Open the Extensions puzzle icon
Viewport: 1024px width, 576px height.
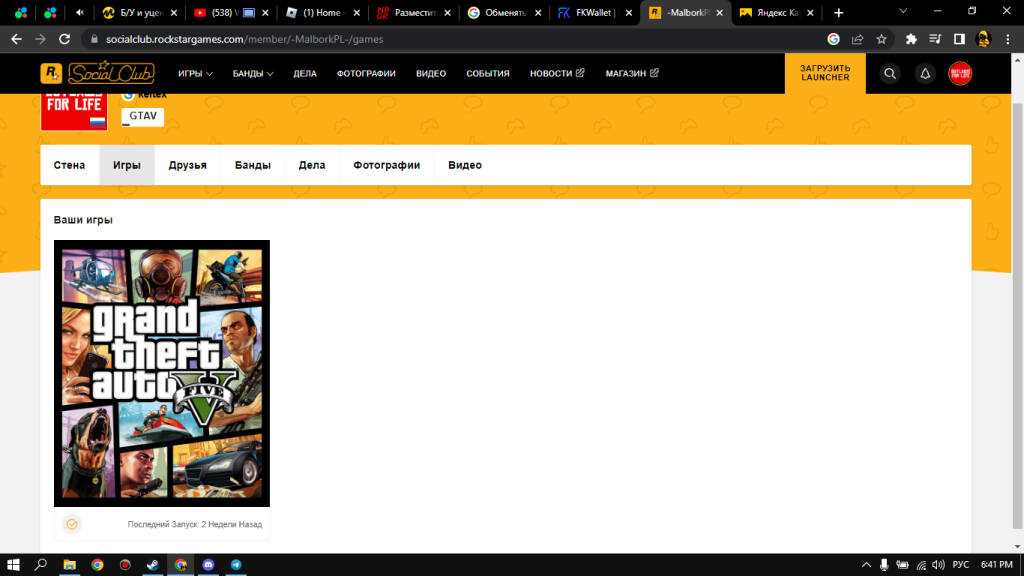tap(911, 39)
